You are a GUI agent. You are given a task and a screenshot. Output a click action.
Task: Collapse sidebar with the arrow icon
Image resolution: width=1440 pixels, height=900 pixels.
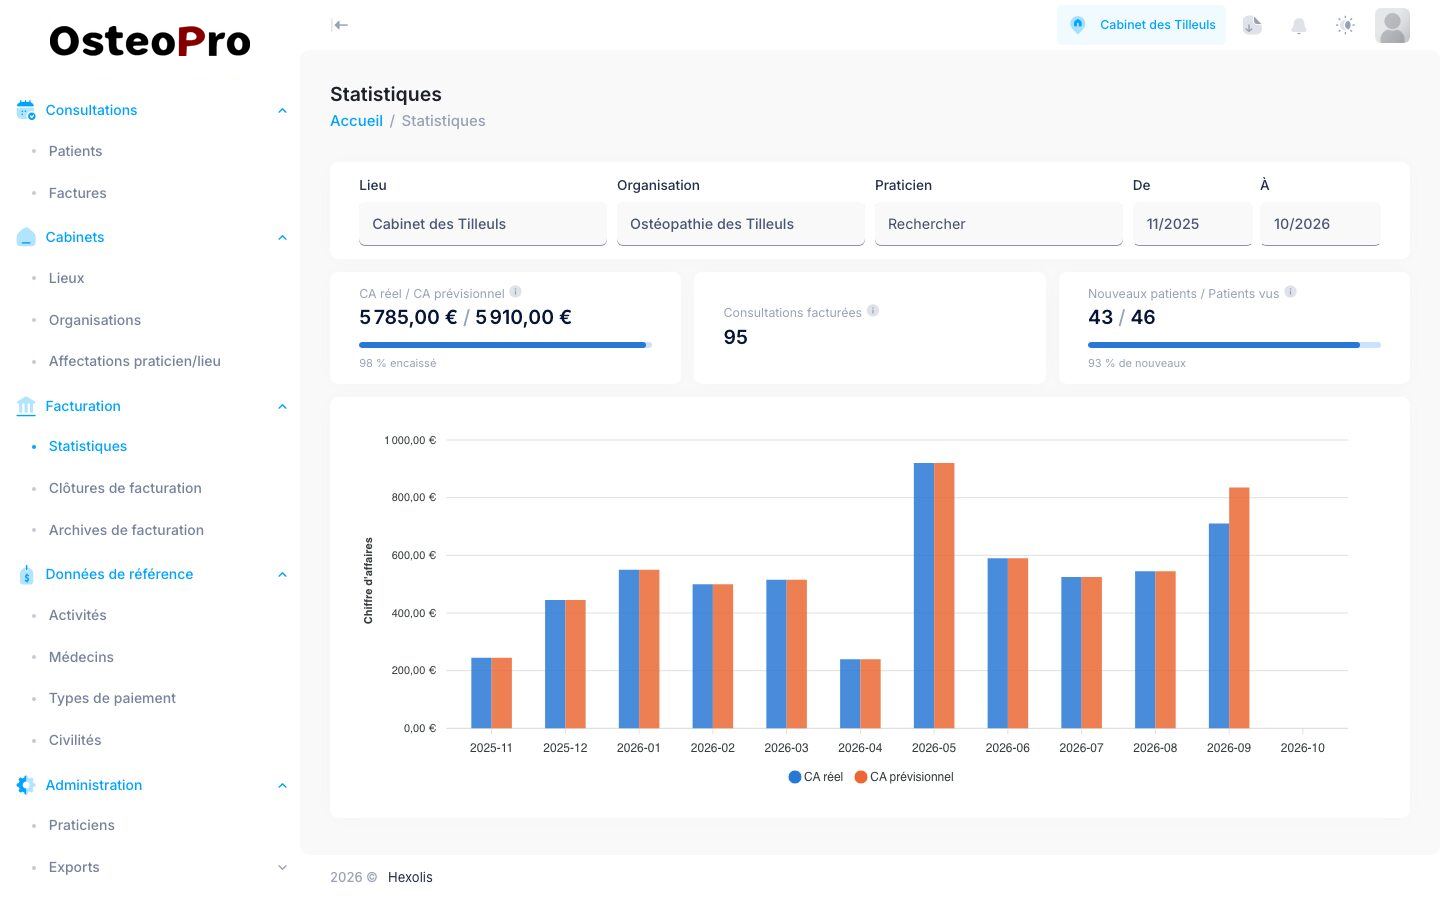click(340, 25)
